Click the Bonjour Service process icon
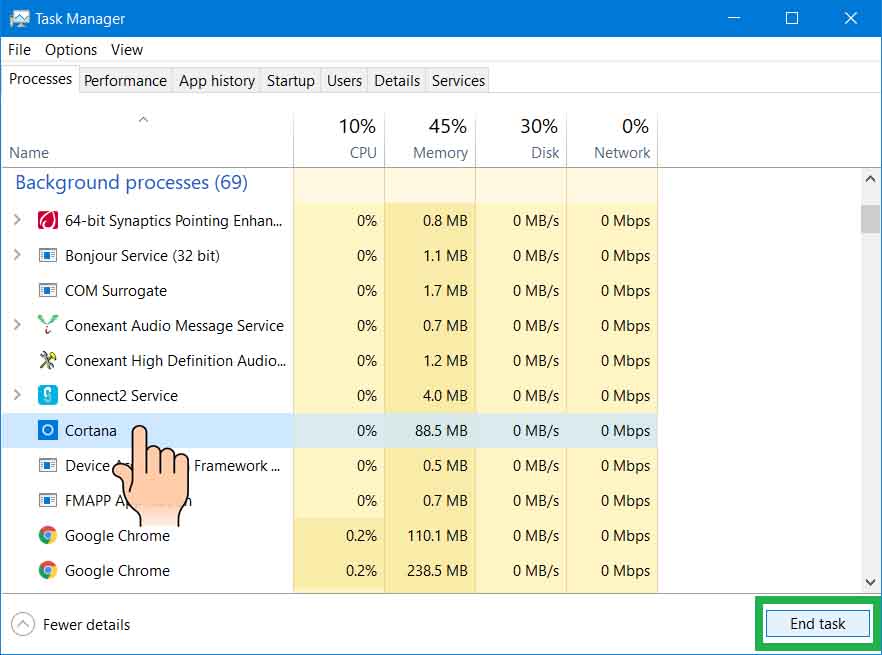This screenshot has height=655, width=882. tap(48, 255)
